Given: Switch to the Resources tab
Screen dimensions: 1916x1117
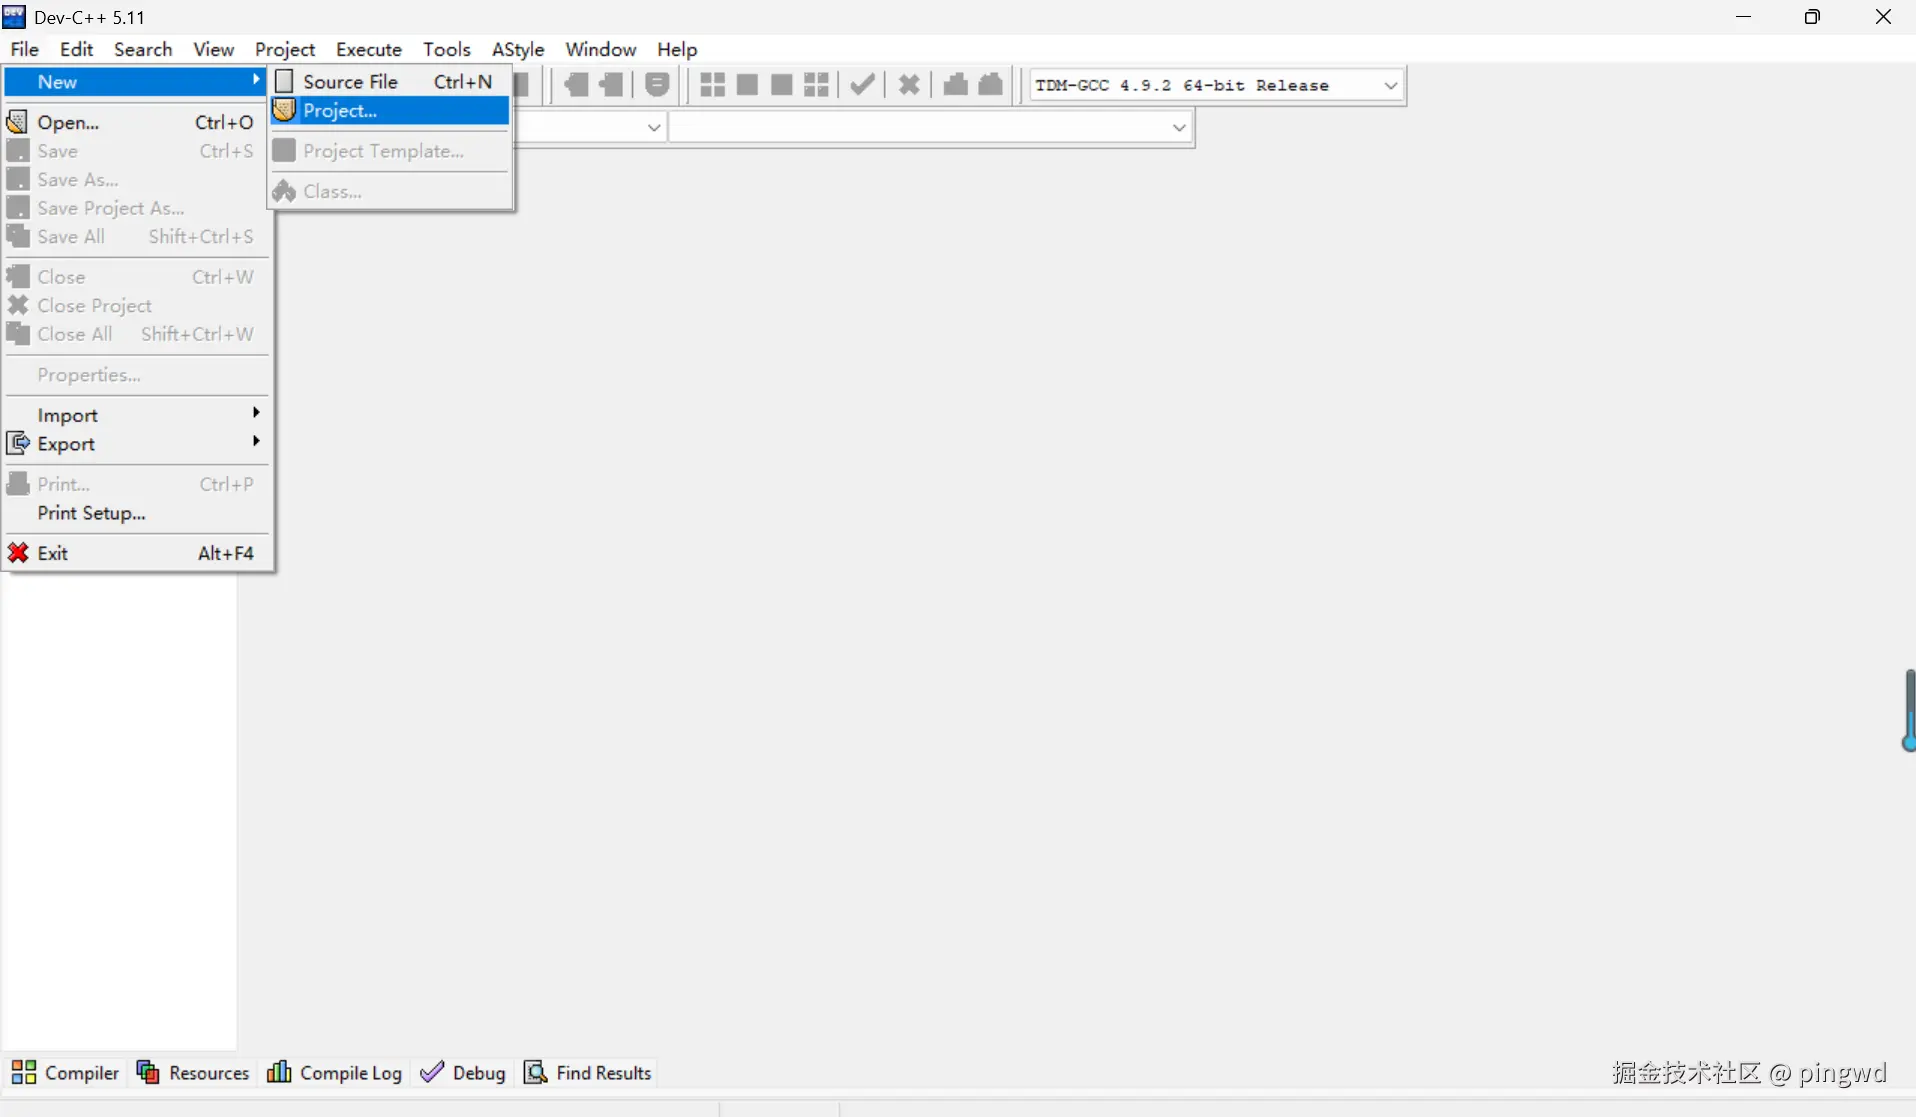Looking at the screenshot, I should pyautogui.click(x=193, y=1073).
